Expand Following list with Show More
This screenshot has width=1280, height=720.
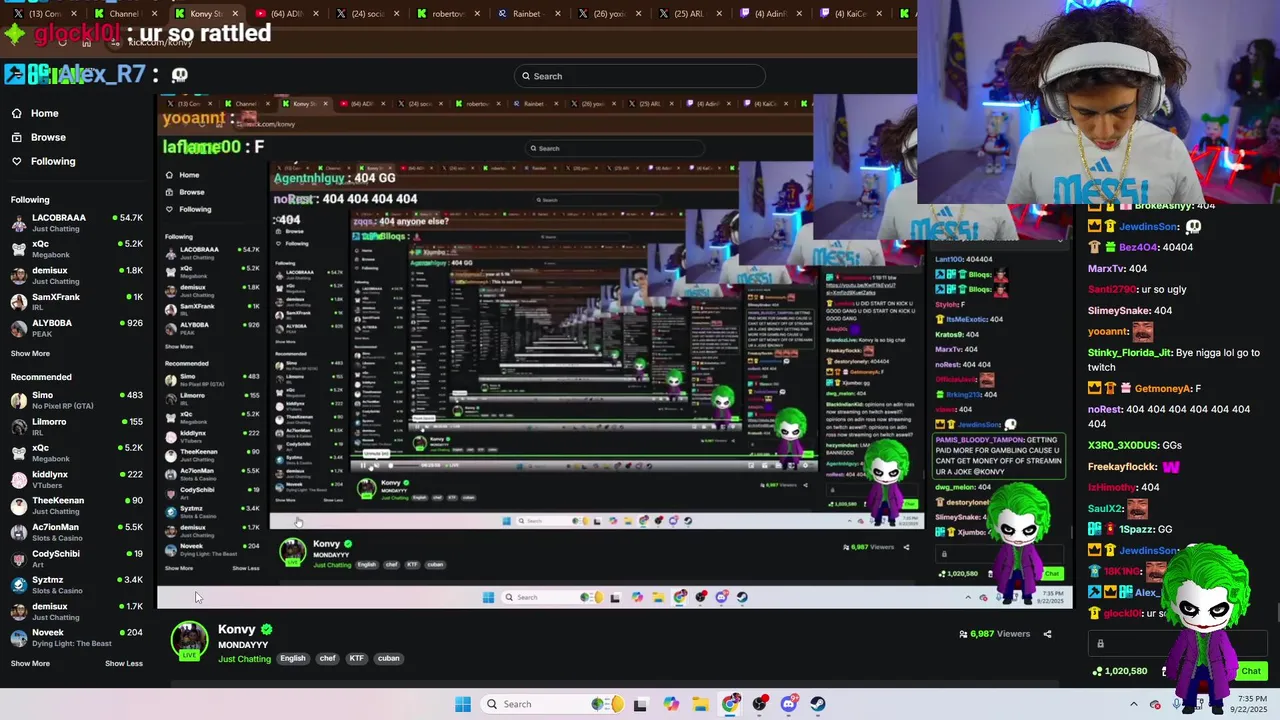30,353
